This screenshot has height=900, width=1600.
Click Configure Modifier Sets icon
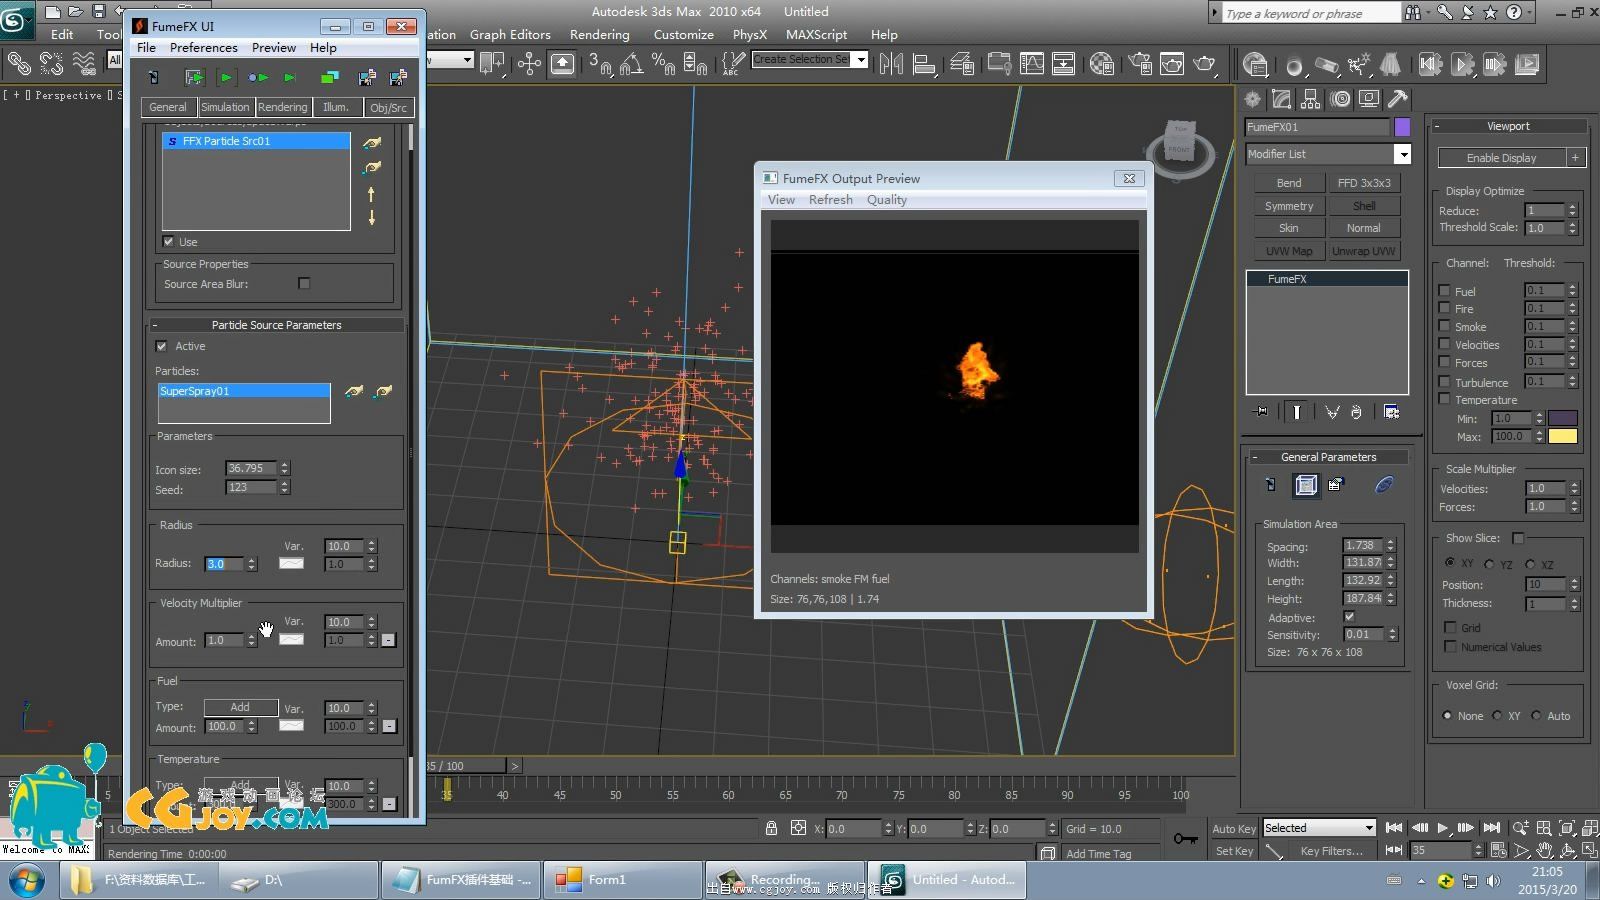point(1391,412)
